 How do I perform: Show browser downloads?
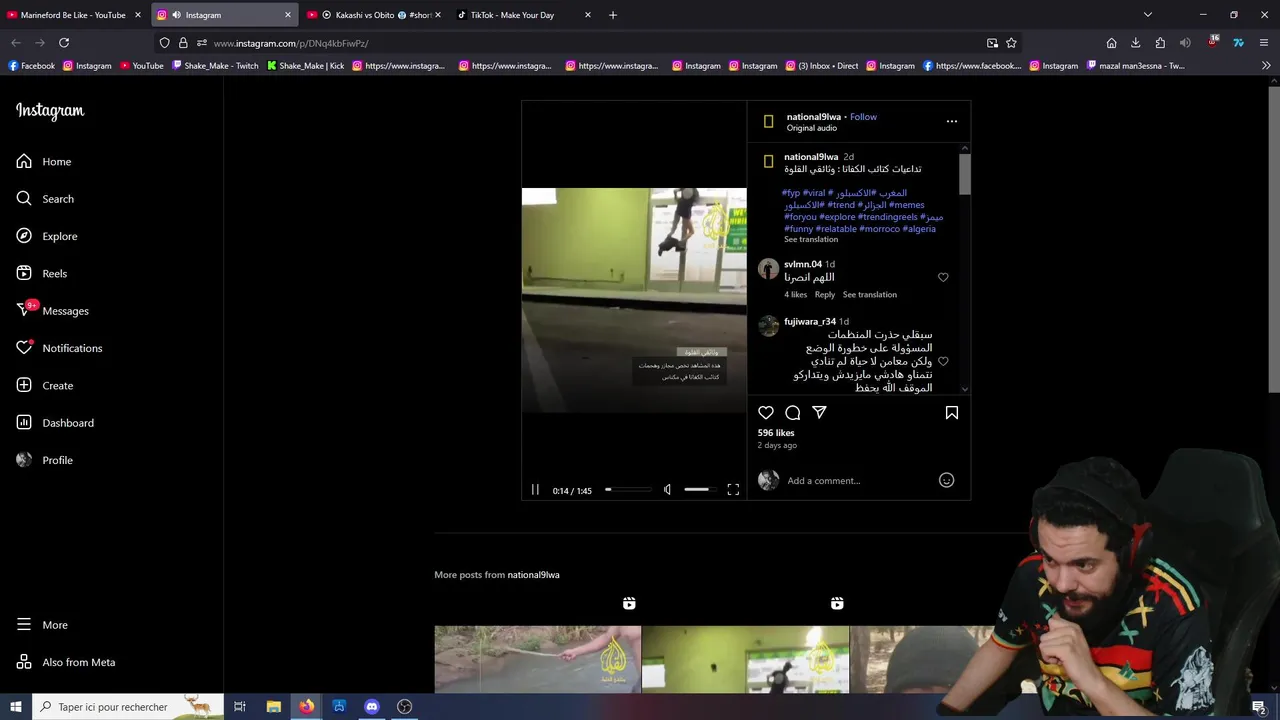tap(1136, 43)
